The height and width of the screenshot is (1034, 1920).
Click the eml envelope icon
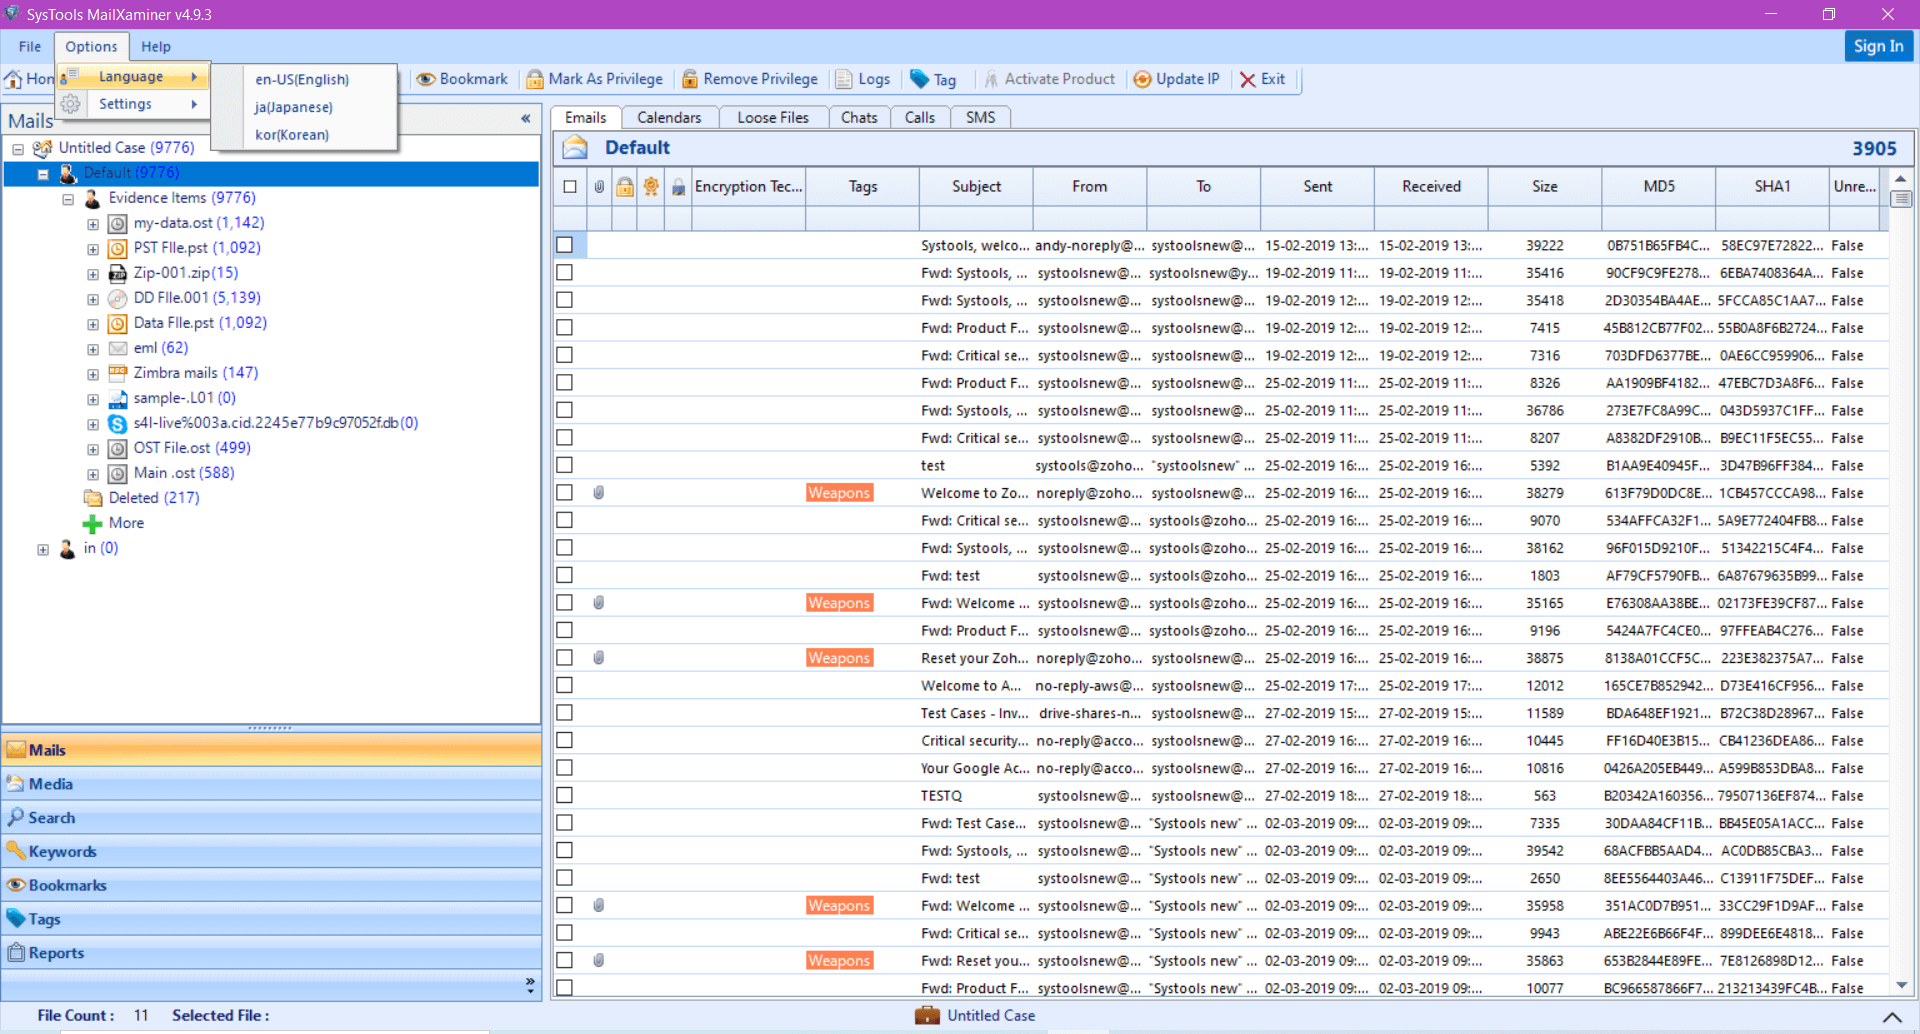click(x=117, y=348)
